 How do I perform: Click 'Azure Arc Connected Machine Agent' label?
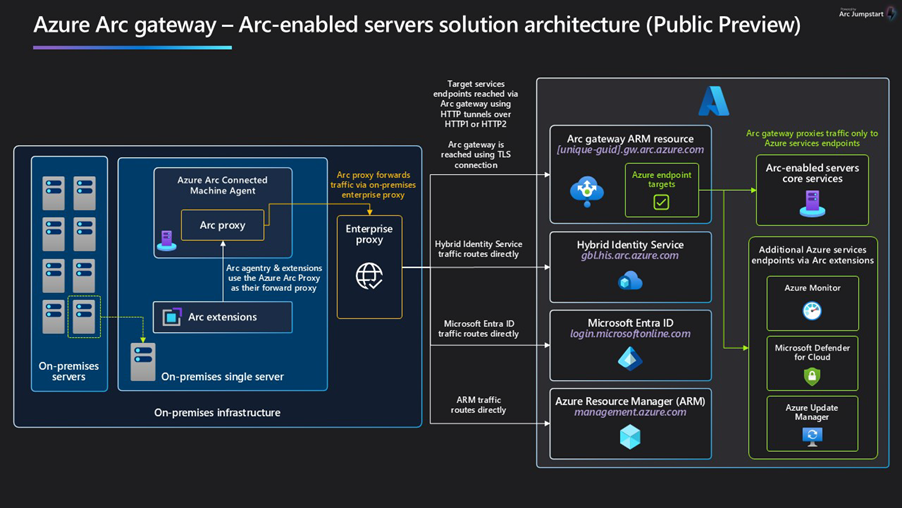[222, 185]
